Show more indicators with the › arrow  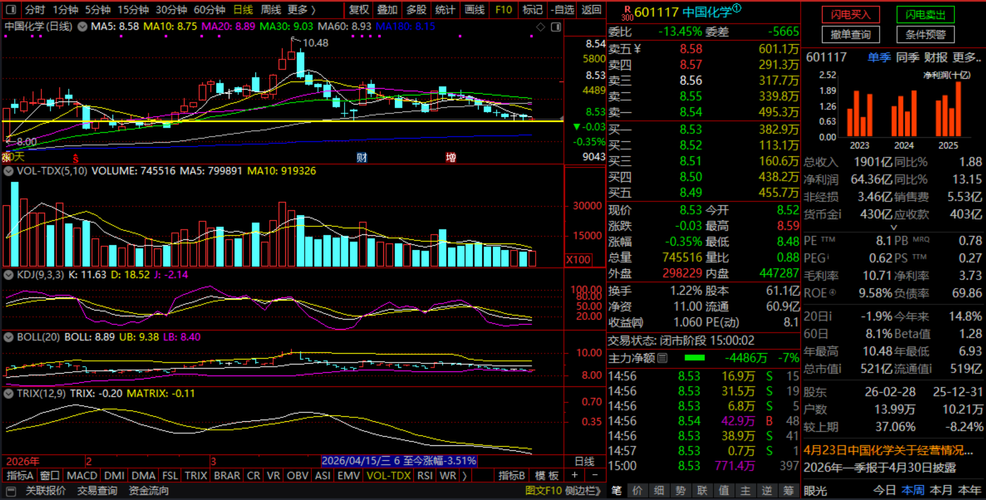tap(465, 475)
